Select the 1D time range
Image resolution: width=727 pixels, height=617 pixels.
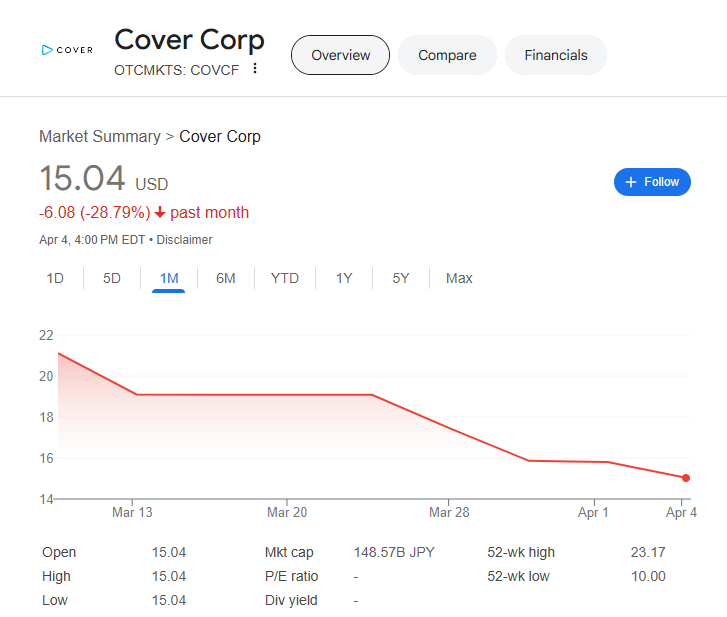click(x=55, y=278)
